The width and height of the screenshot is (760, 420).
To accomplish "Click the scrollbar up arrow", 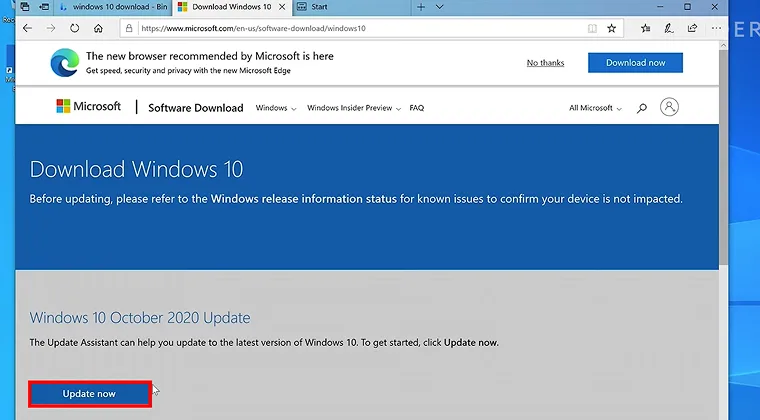I will click(723, 45).
